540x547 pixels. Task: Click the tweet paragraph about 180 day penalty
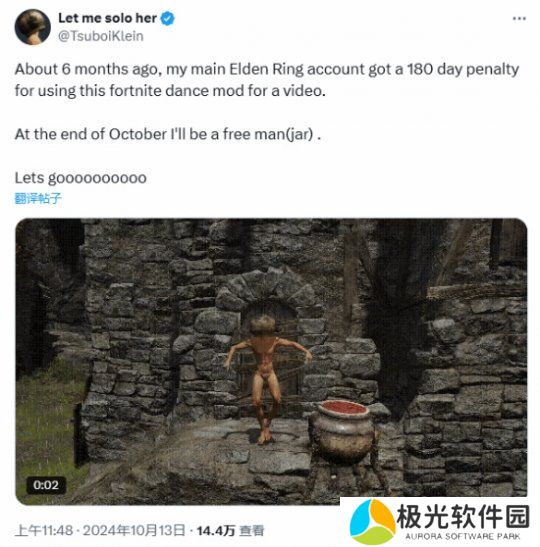coord(267,80)
